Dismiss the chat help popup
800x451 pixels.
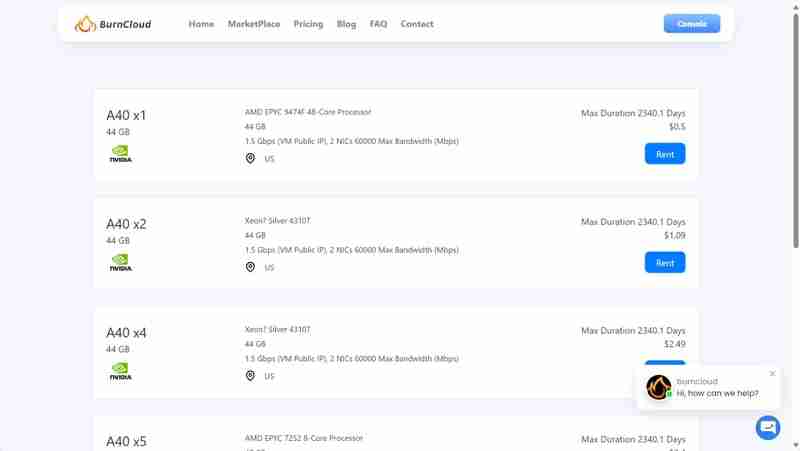pos(772,374)
